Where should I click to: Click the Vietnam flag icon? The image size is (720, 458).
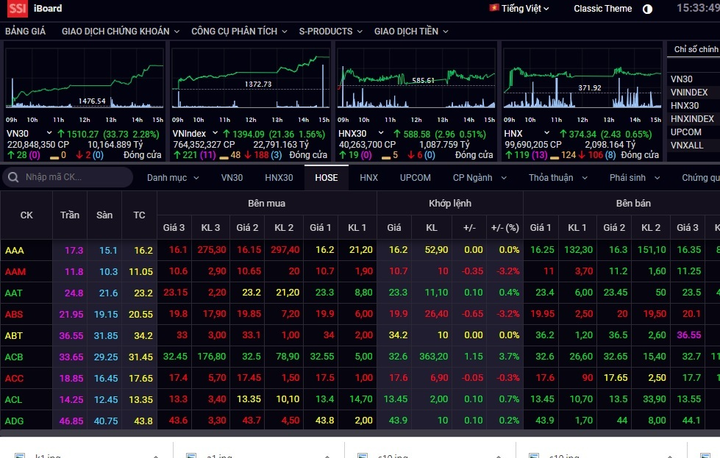pos(494,8)
